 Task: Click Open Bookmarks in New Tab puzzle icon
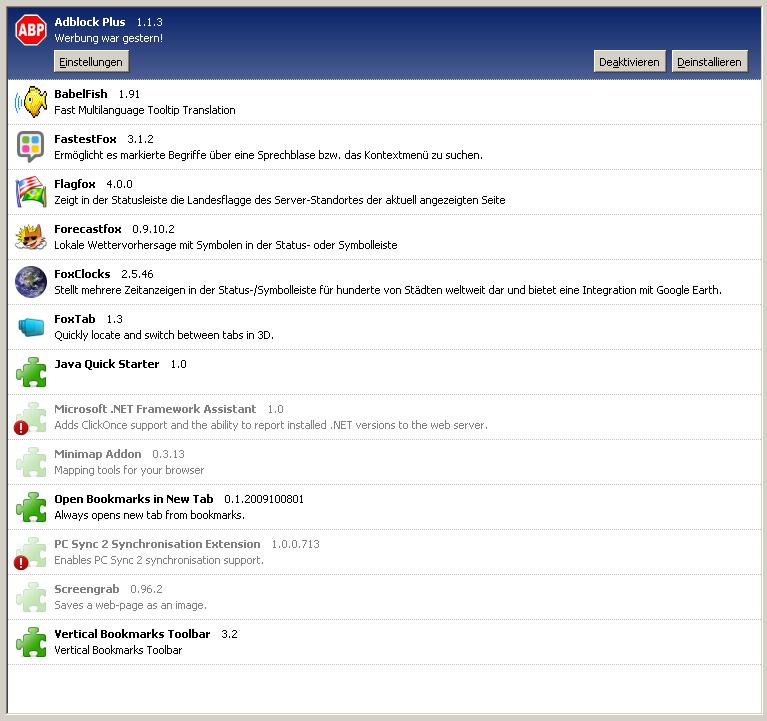coord(30,507)
